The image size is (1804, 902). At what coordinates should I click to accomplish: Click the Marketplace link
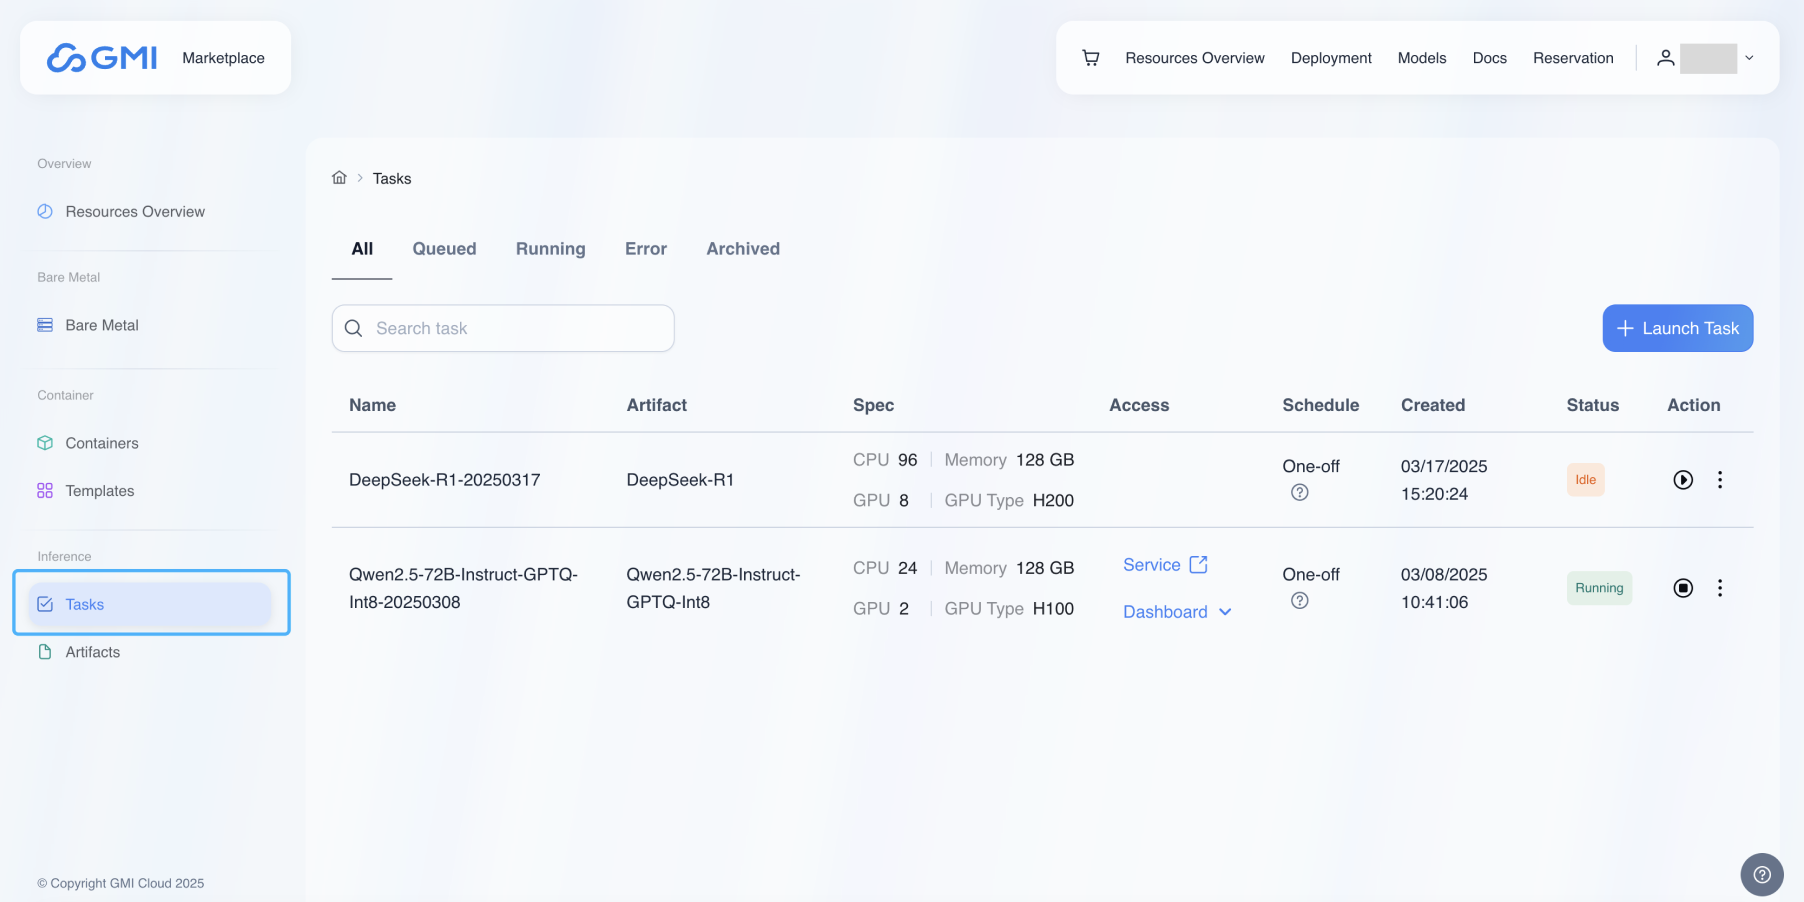pos(223,58)
